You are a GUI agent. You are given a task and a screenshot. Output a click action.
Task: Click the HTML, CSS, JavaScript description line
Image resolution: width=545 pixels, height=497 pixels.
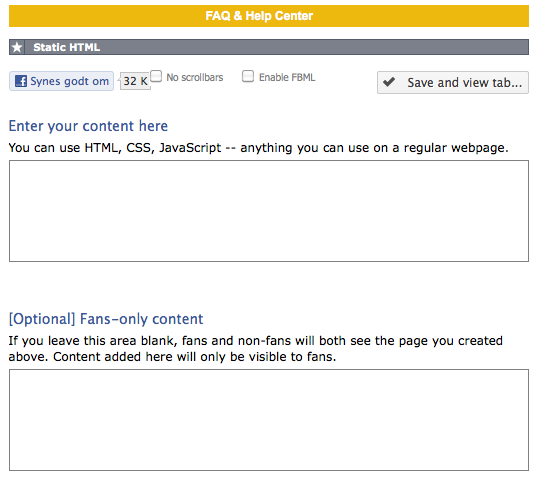[x=258, y=148]
